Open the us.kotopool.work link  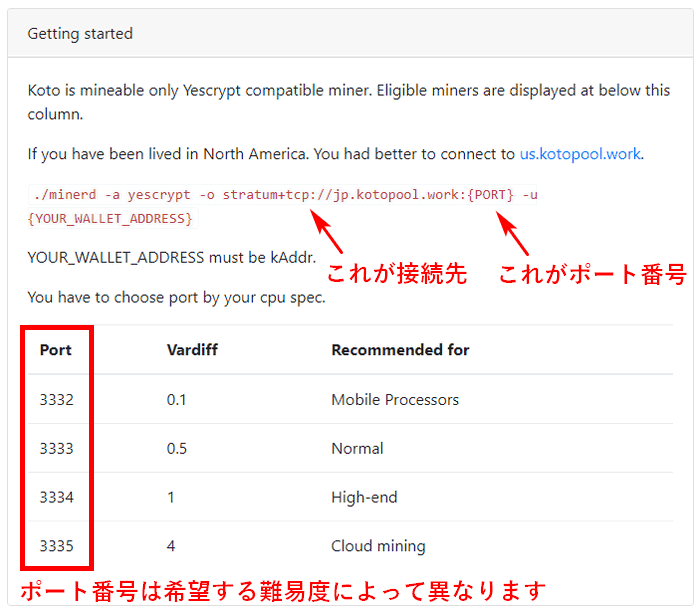pyautogui.click(x=580, y=154)
